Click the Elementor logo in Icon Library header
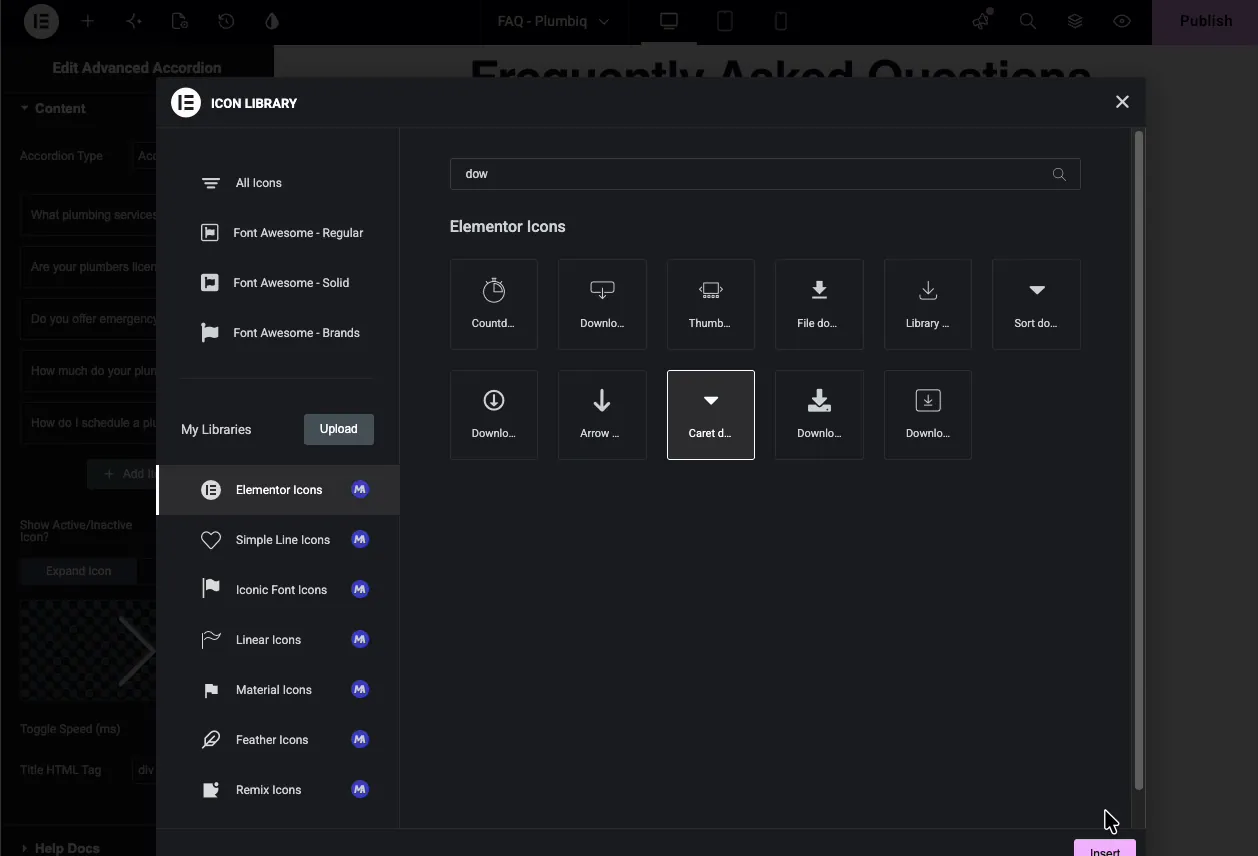Image resolution: width=1258 pixels, height=856 pixels. [x=186, y=103]
